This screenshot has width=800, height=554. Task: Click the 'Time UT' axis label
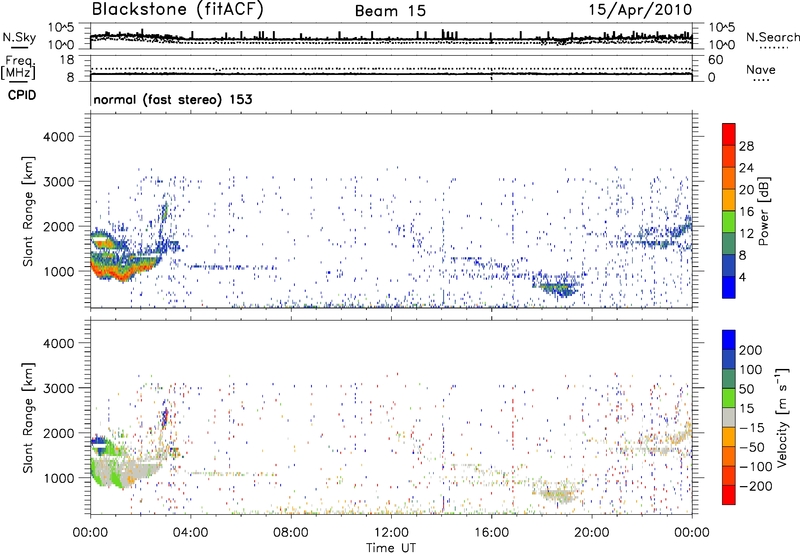point(391,548)
